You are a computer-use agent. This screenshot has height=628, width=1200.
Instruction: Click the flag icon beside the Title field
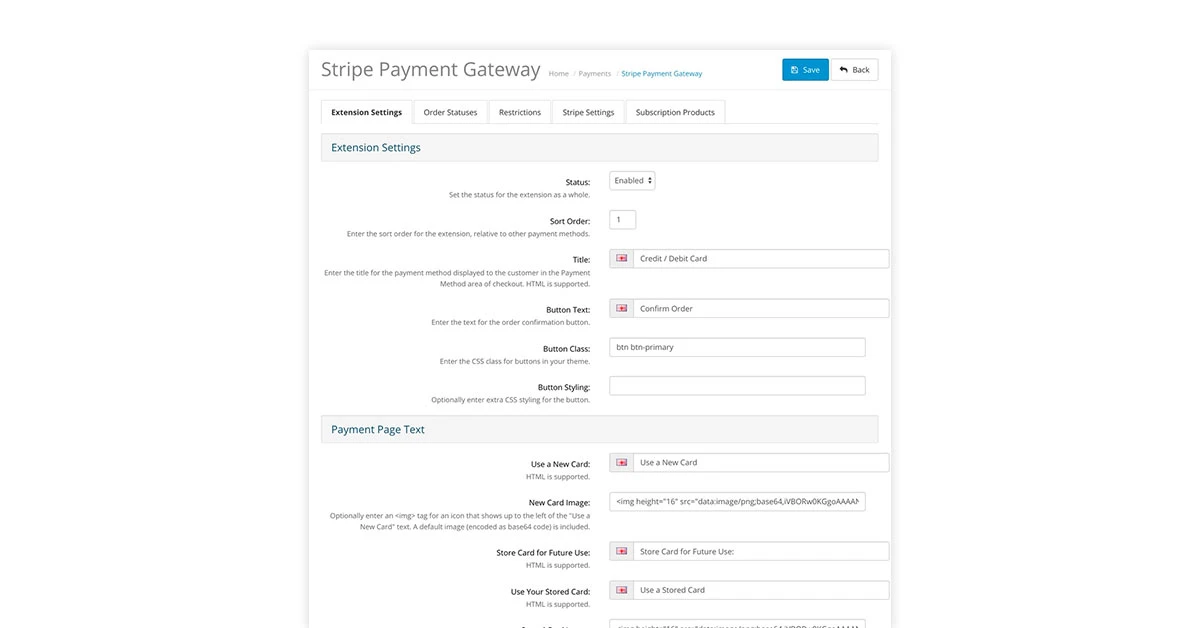point(620,257)
